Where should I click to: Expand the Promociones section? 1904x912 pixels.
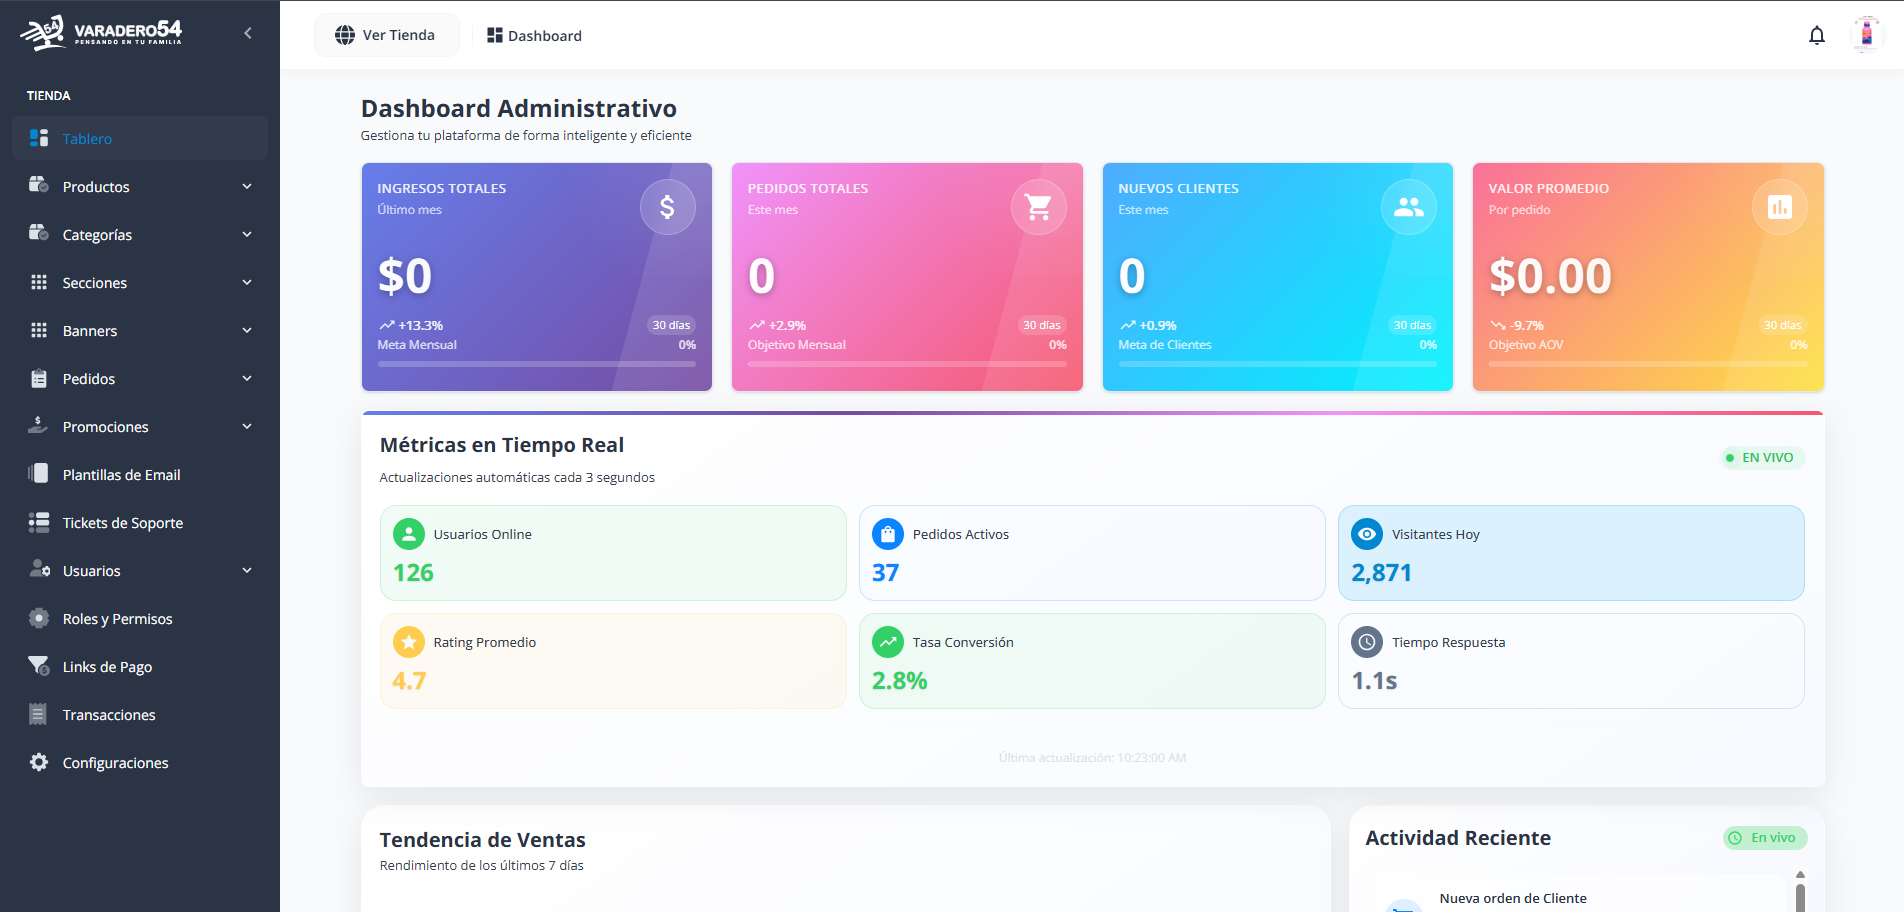(246, 426)
